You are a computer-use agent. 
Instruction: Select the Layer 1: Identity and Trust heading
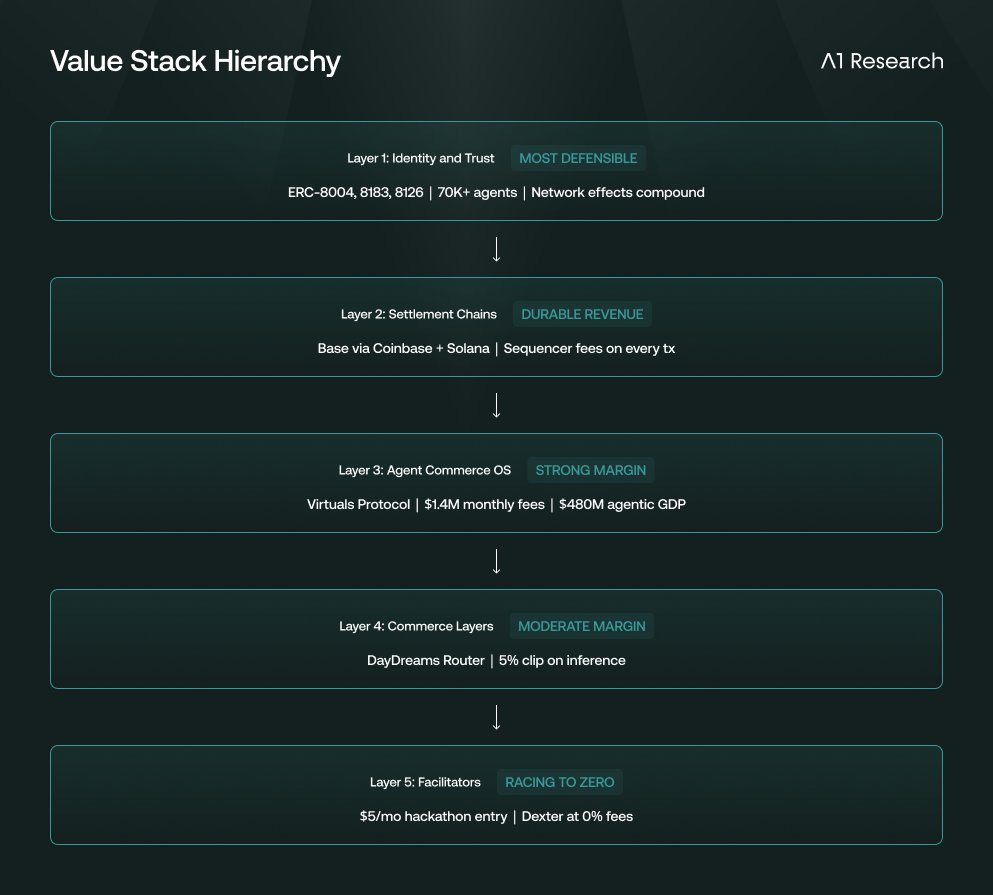point(421,158)
